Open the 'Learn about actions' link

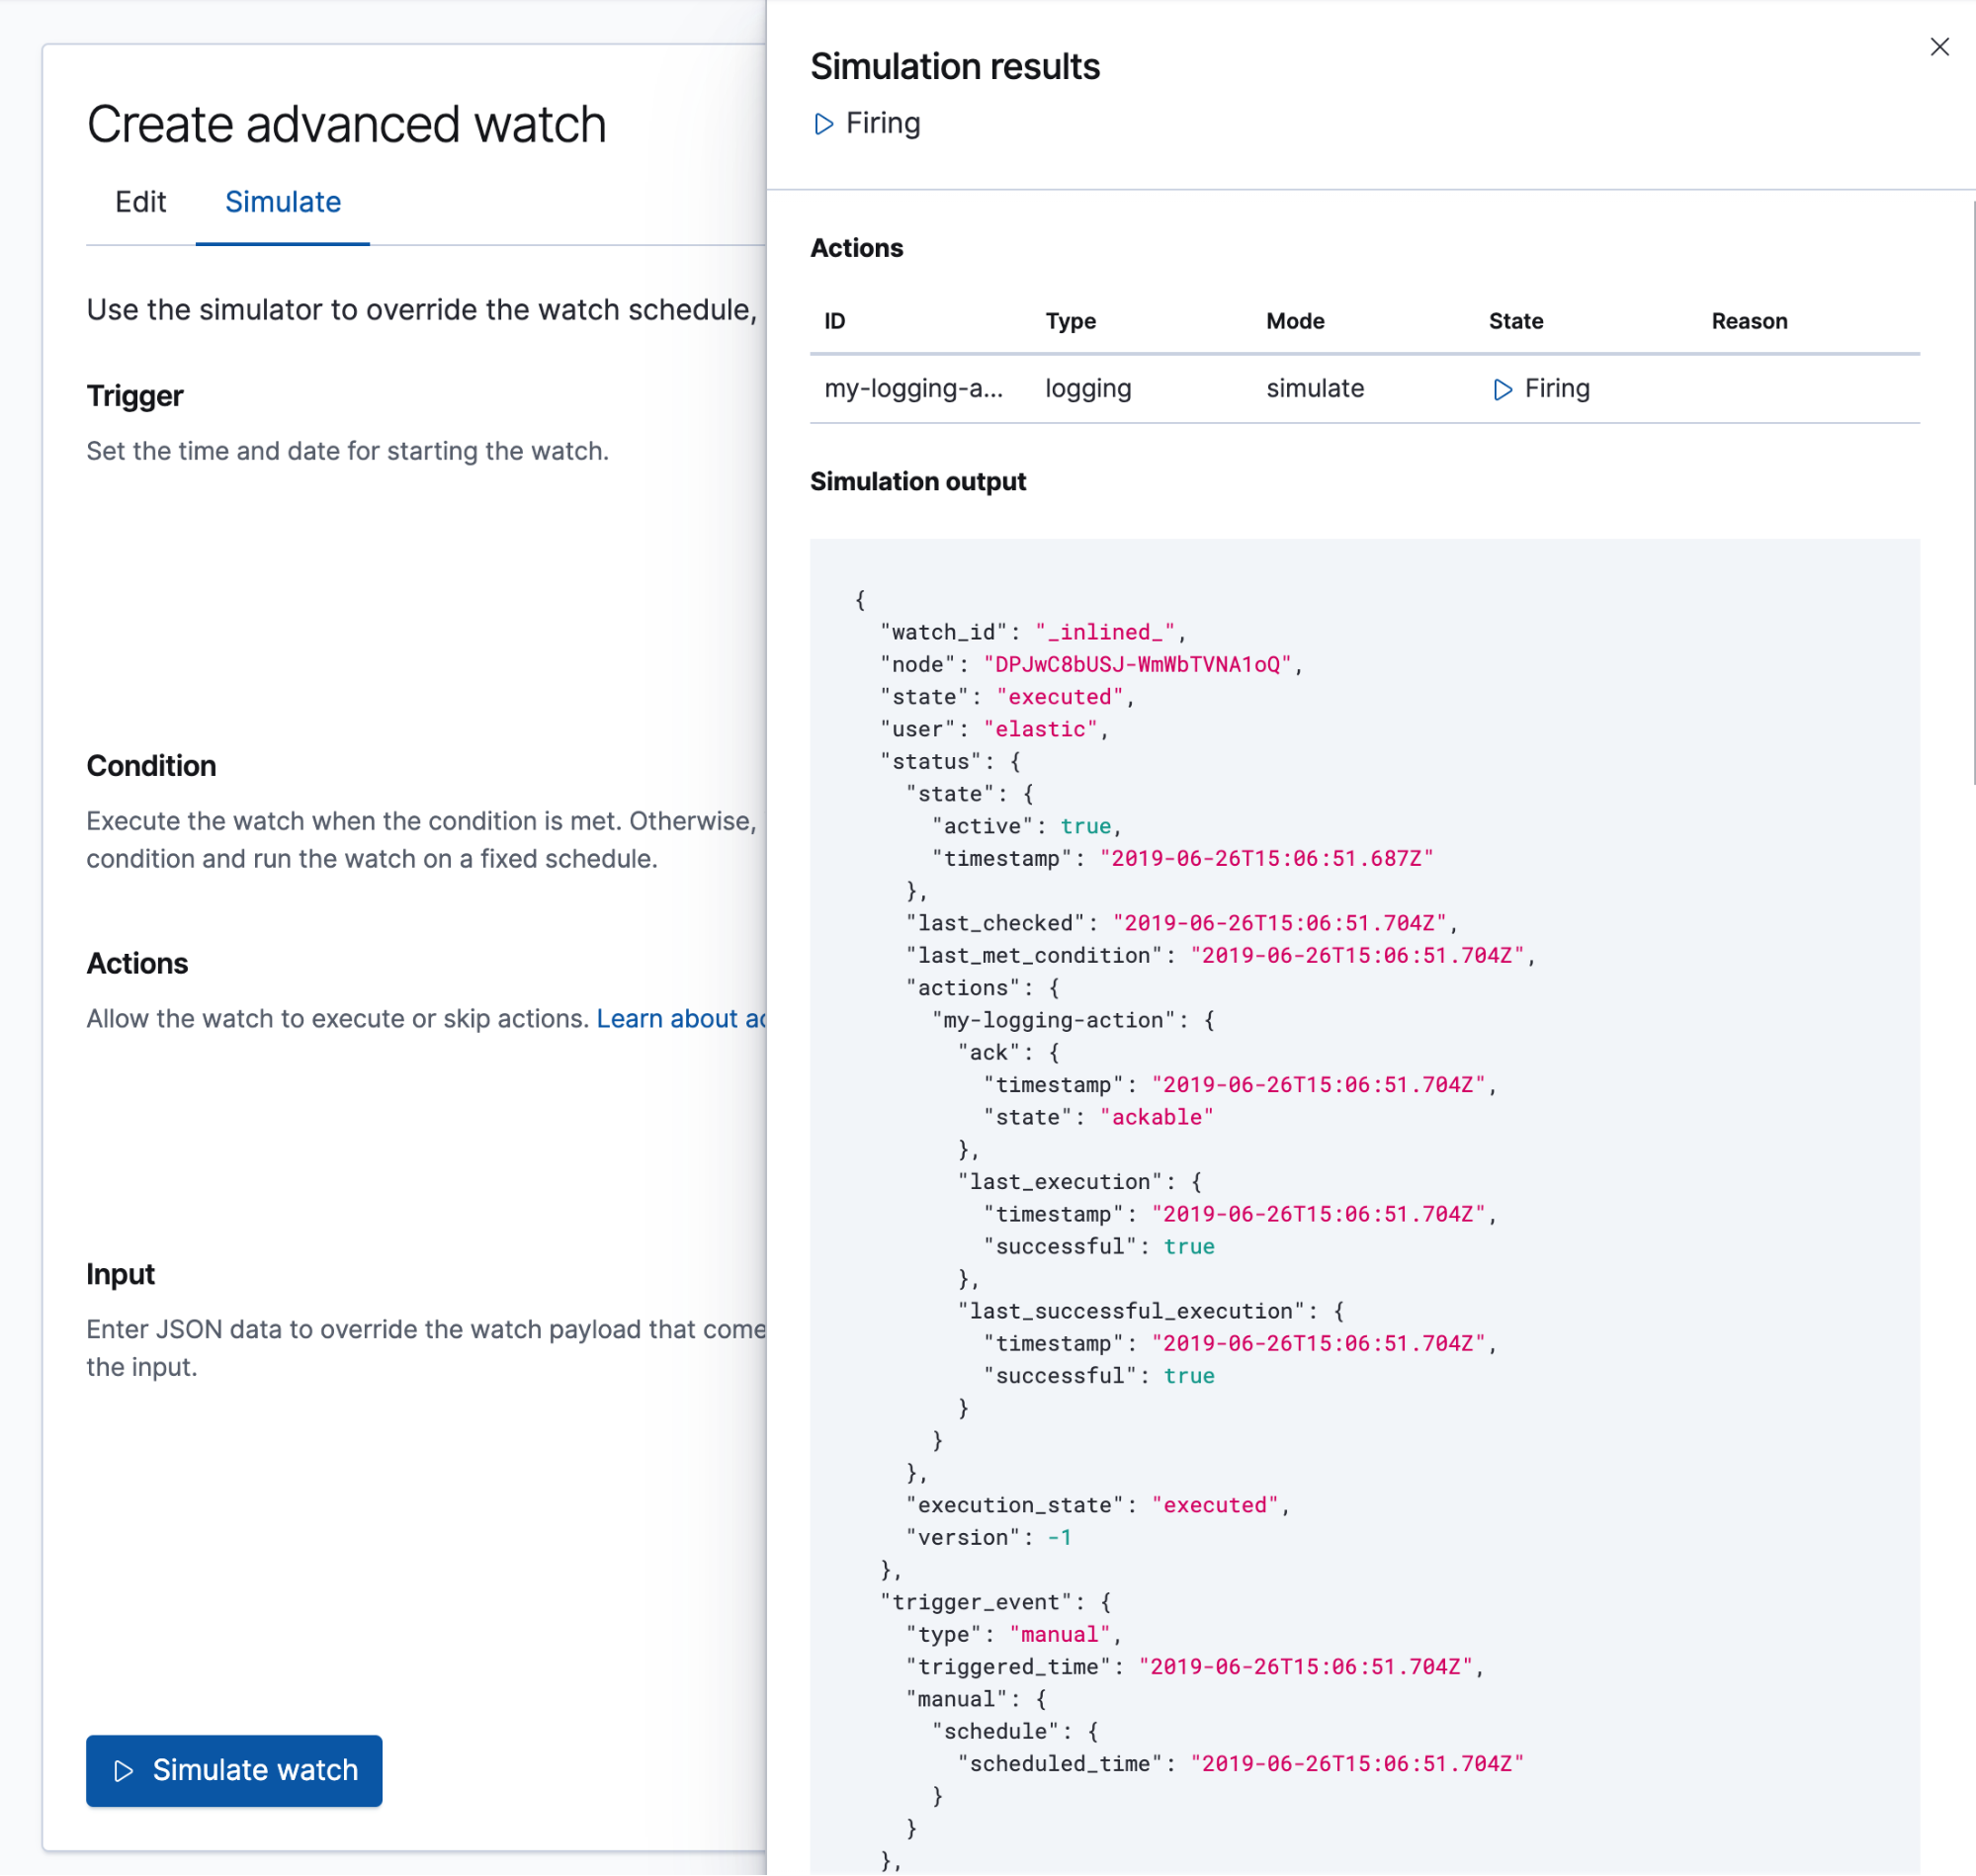(681, 1018)
